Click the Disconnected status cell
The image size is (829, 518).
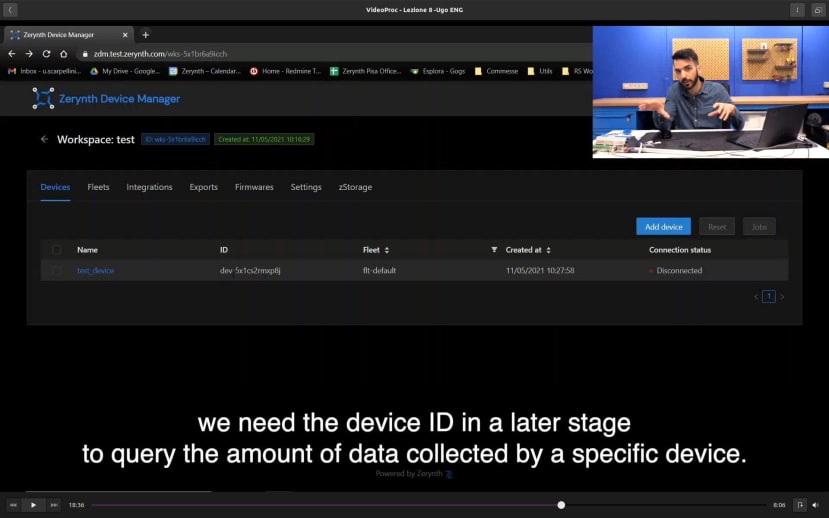coord(676,271)
